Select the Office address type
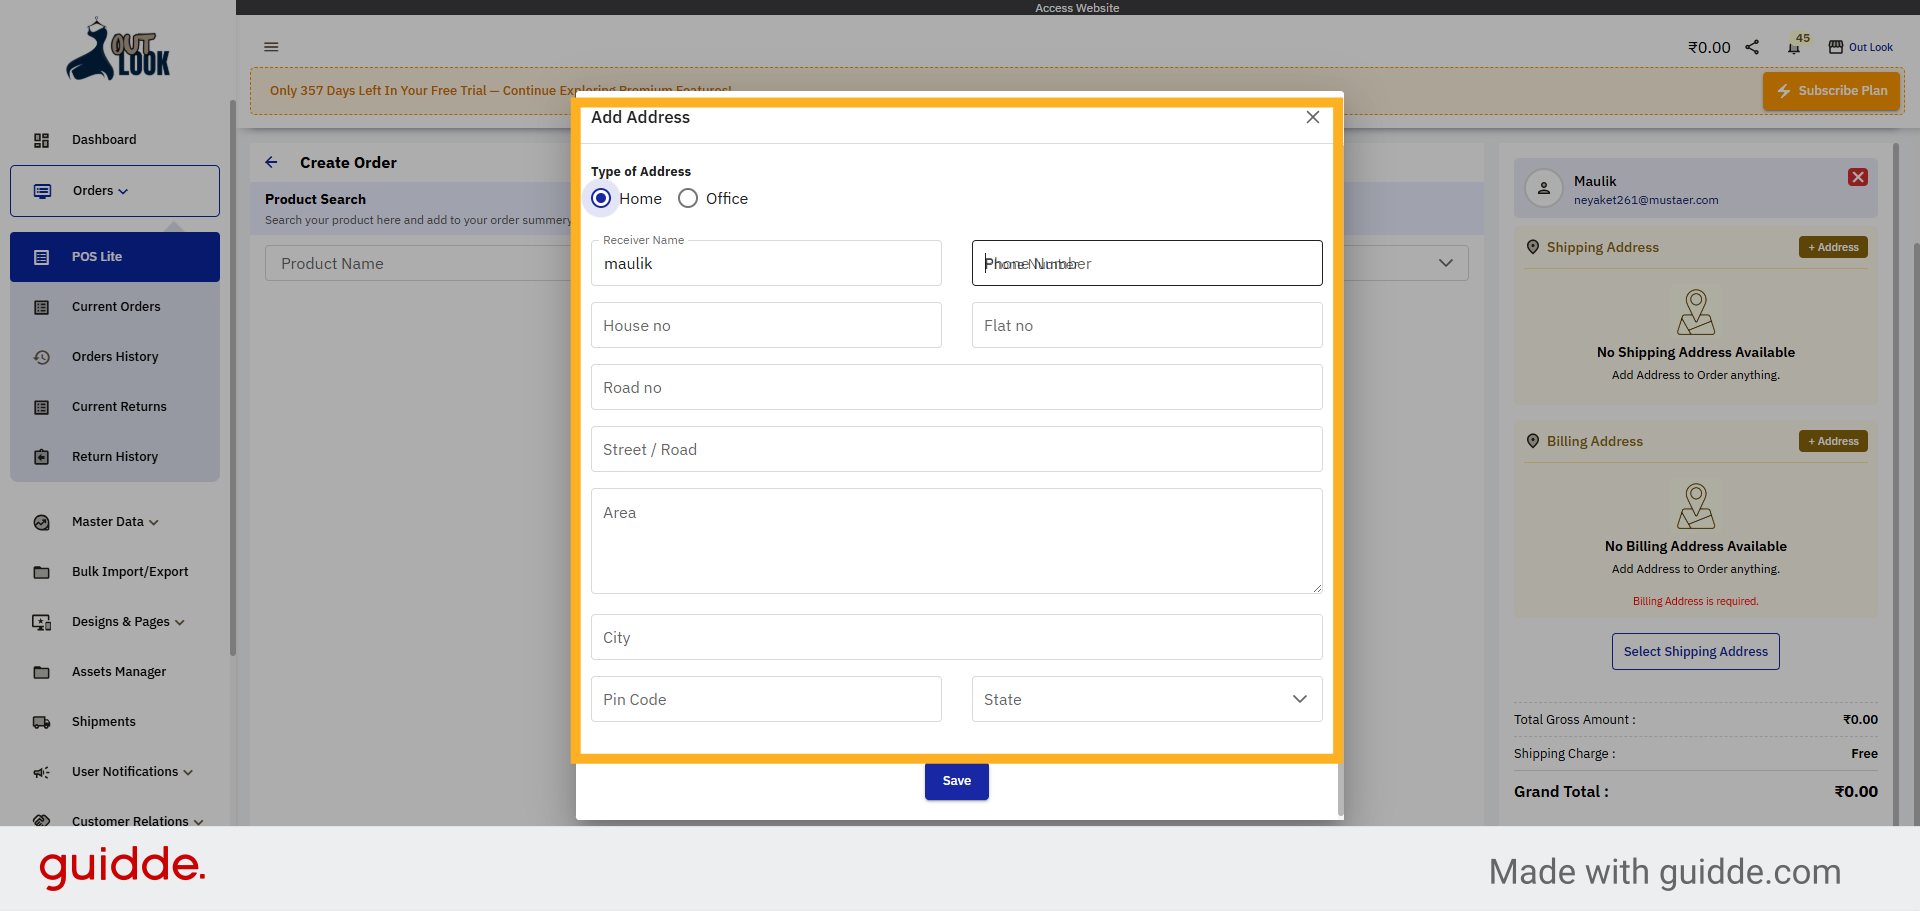Screen dimensions: 1920x911 pyautogui.click(x=688, y=198)
